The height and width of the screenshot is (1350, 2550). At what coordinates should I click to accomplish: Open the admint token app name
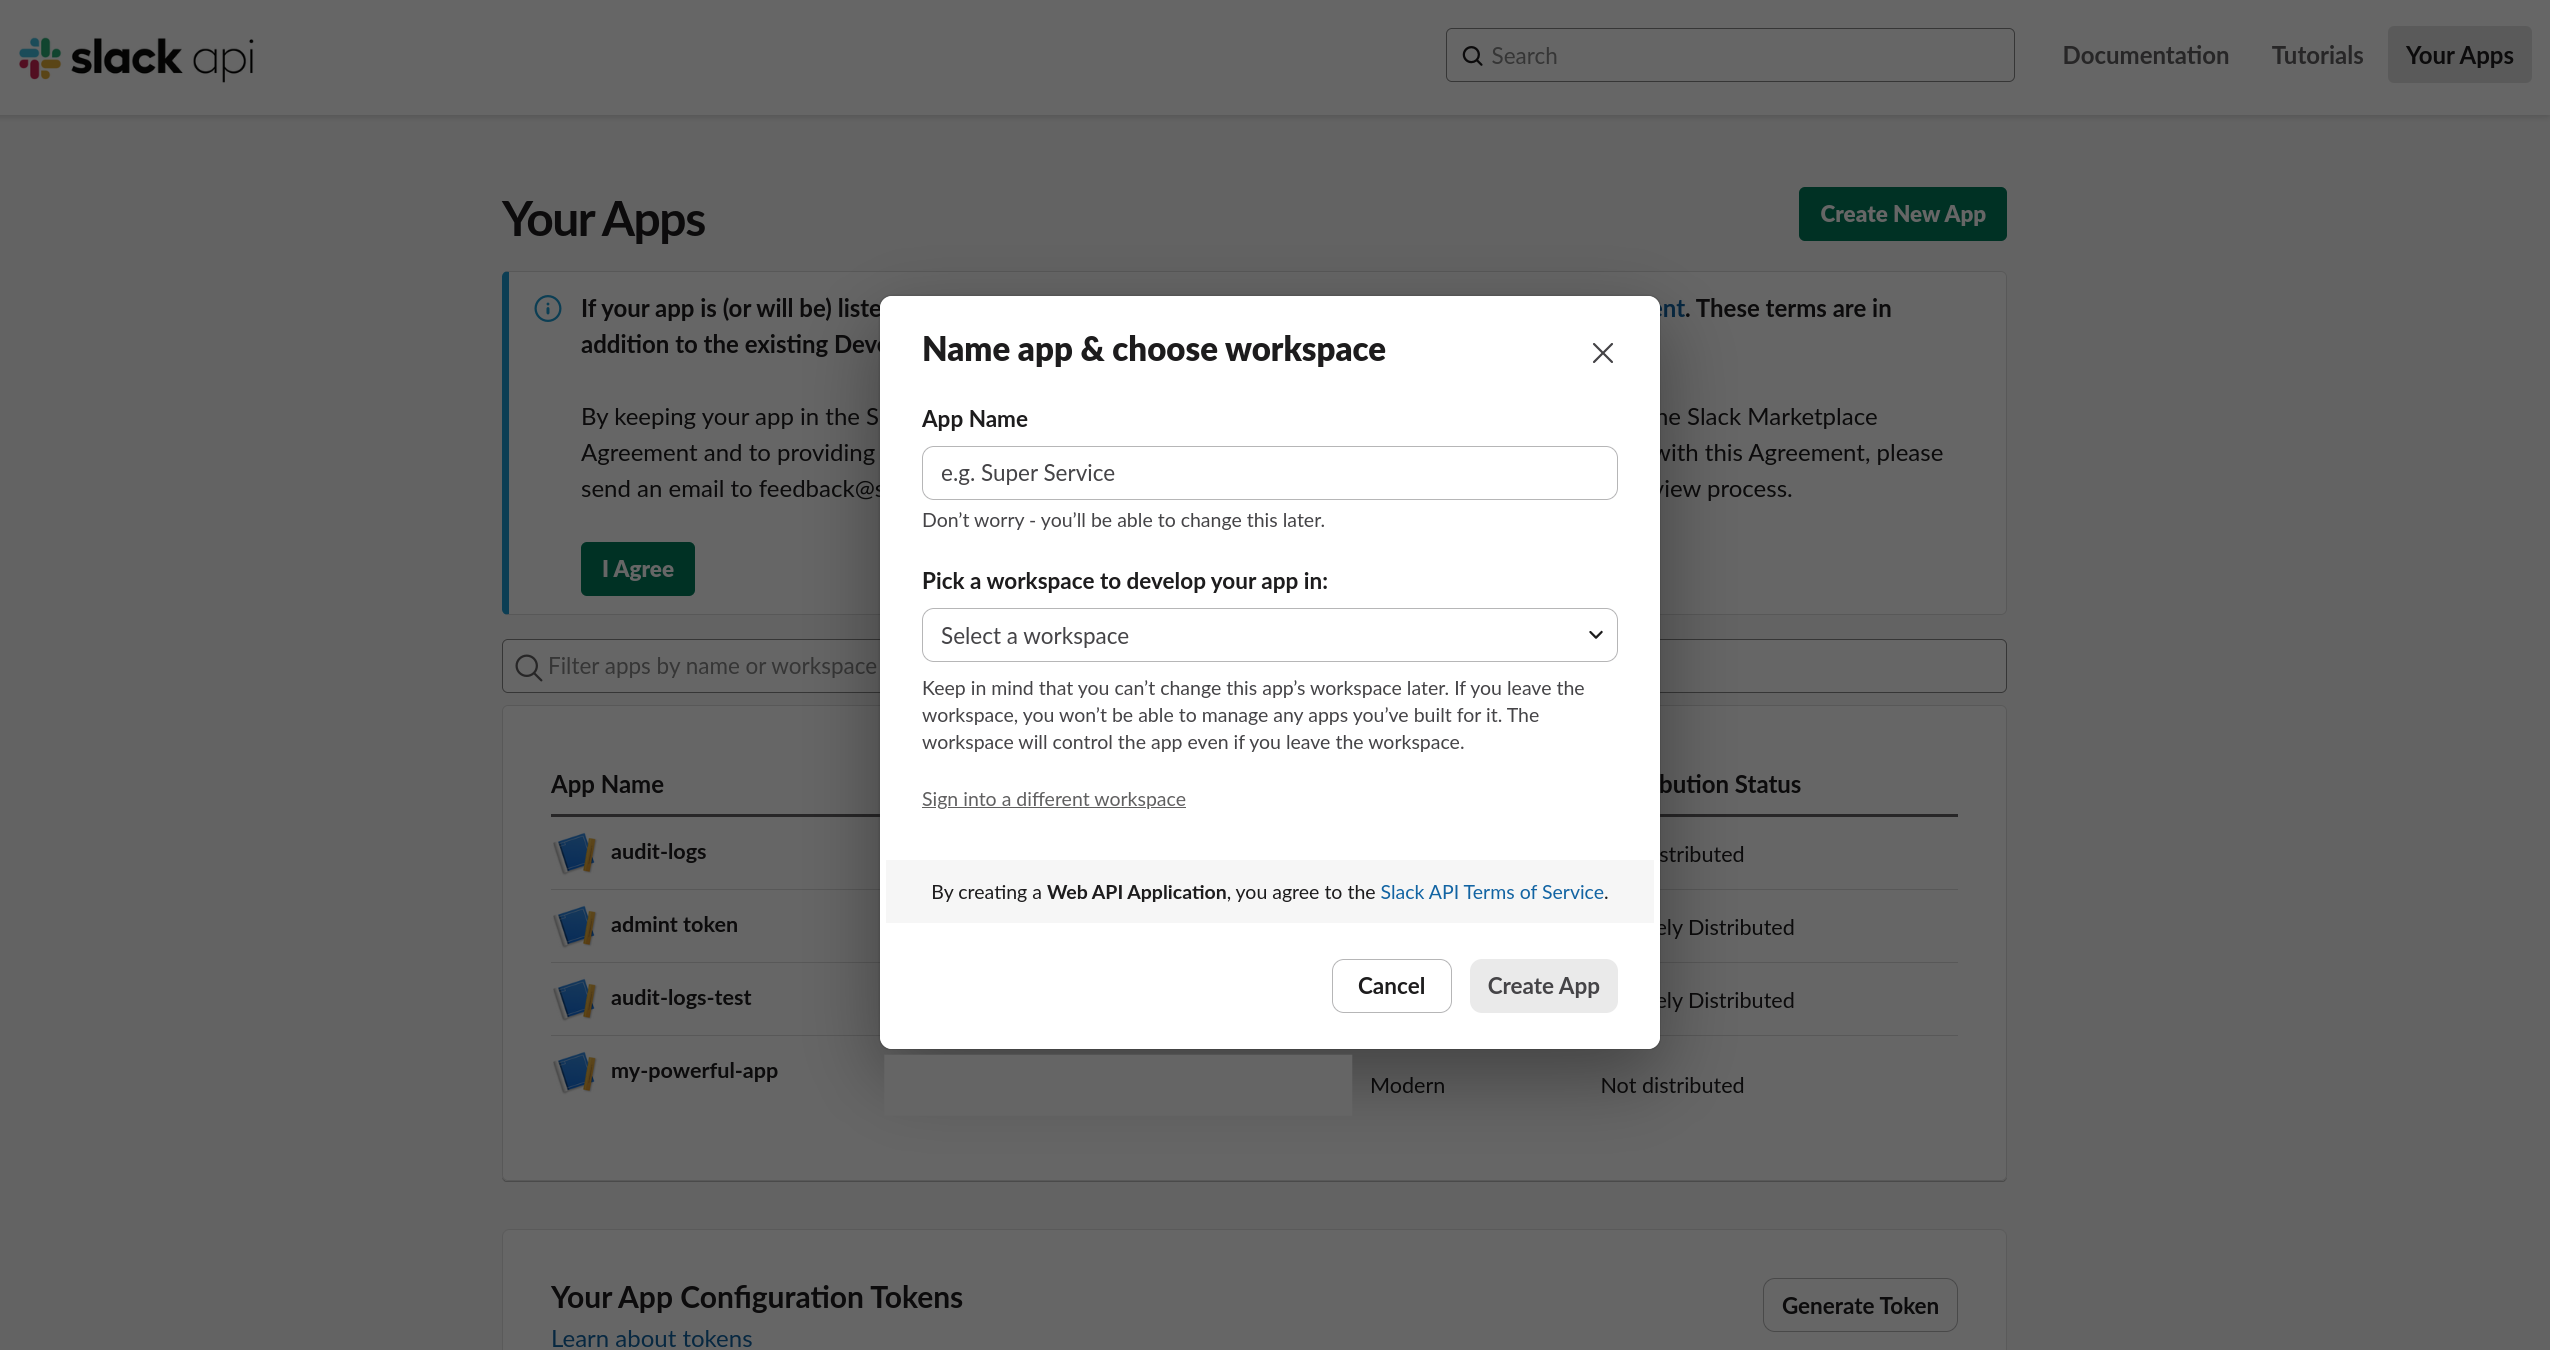pyautogui.click(x=674, y=925)
